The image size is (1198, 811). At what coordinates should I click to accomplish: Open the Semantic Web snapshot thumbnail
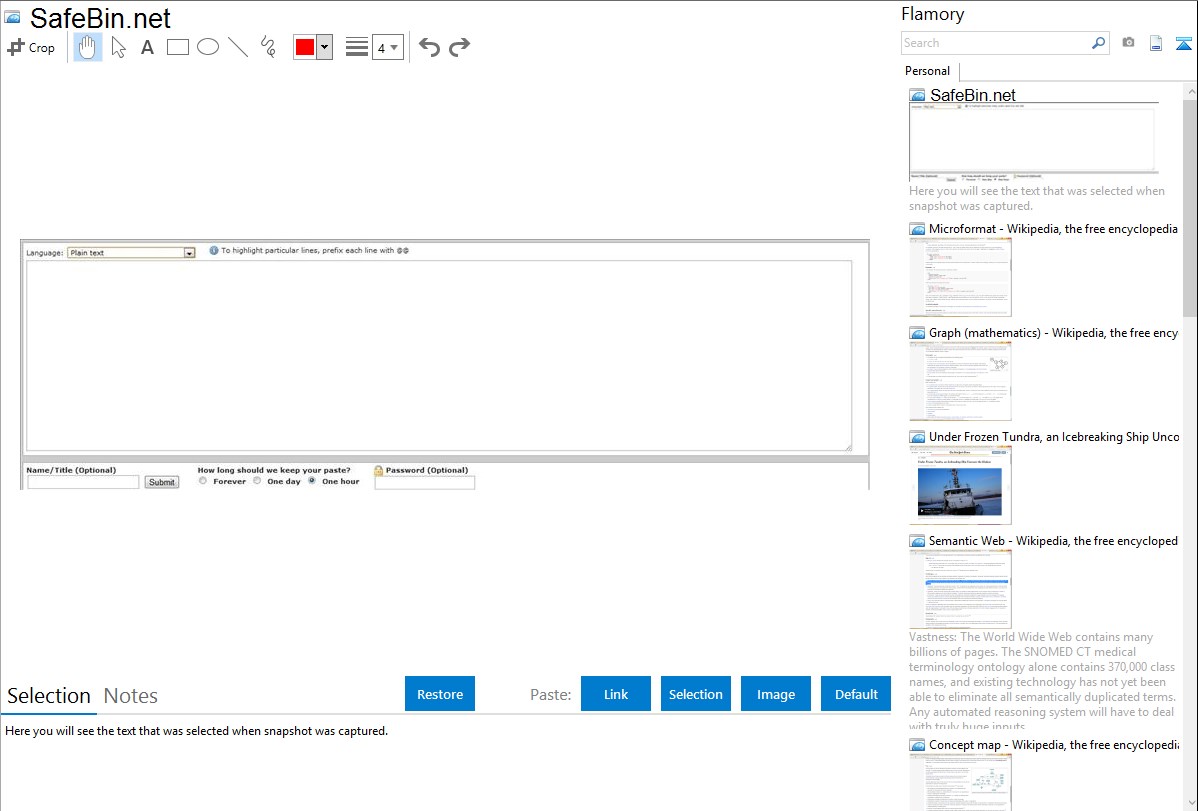(x=960, y=589)
